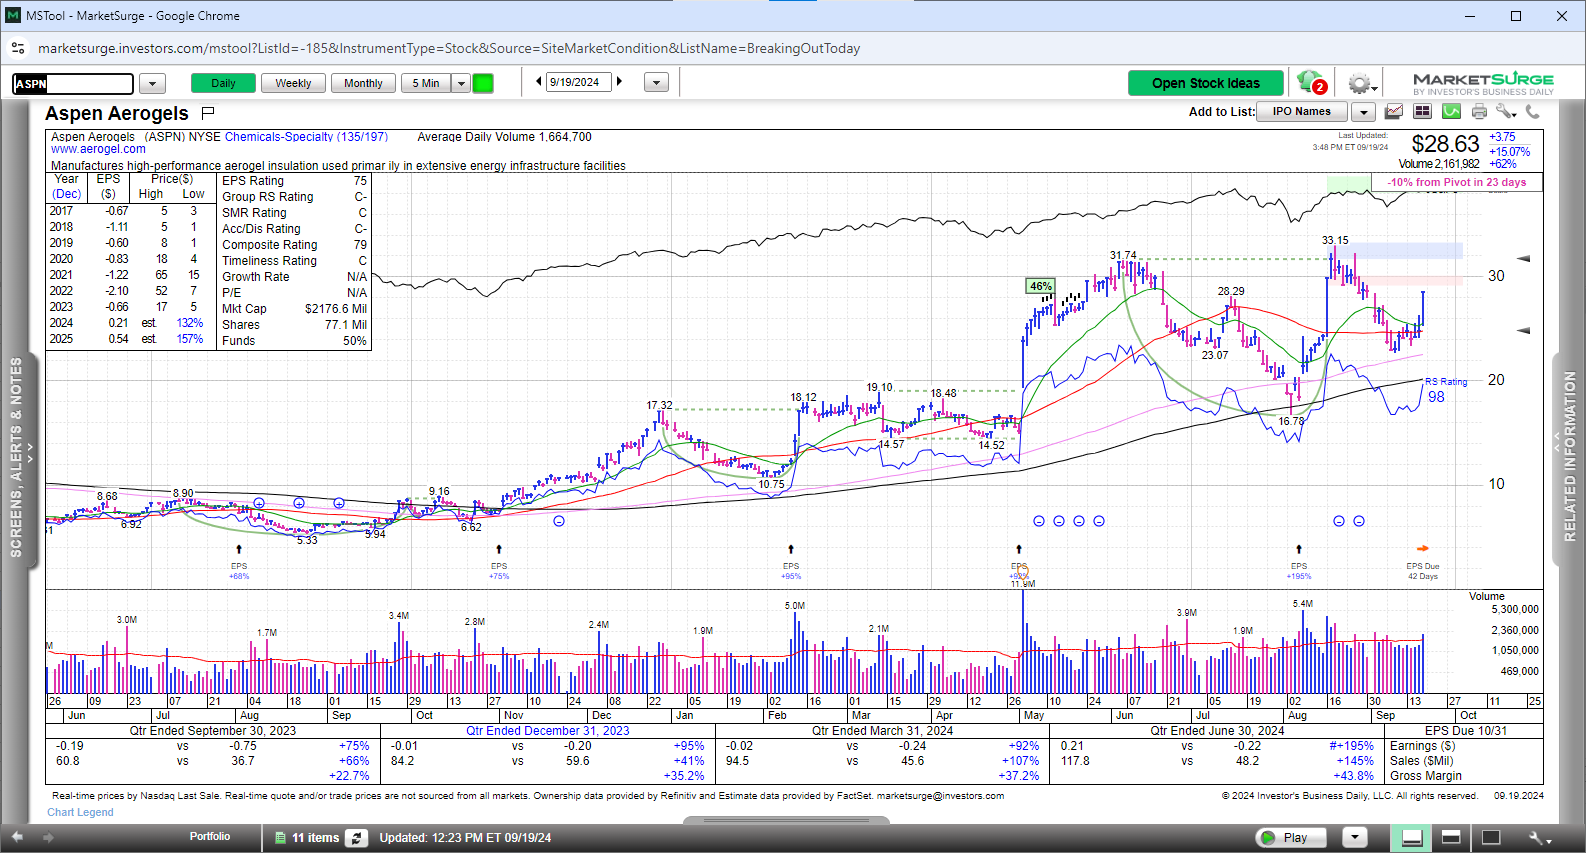Screen dimensions: 1586x853
Task: Print the chart using the printer icon
Action: (x=1479, y=111)
